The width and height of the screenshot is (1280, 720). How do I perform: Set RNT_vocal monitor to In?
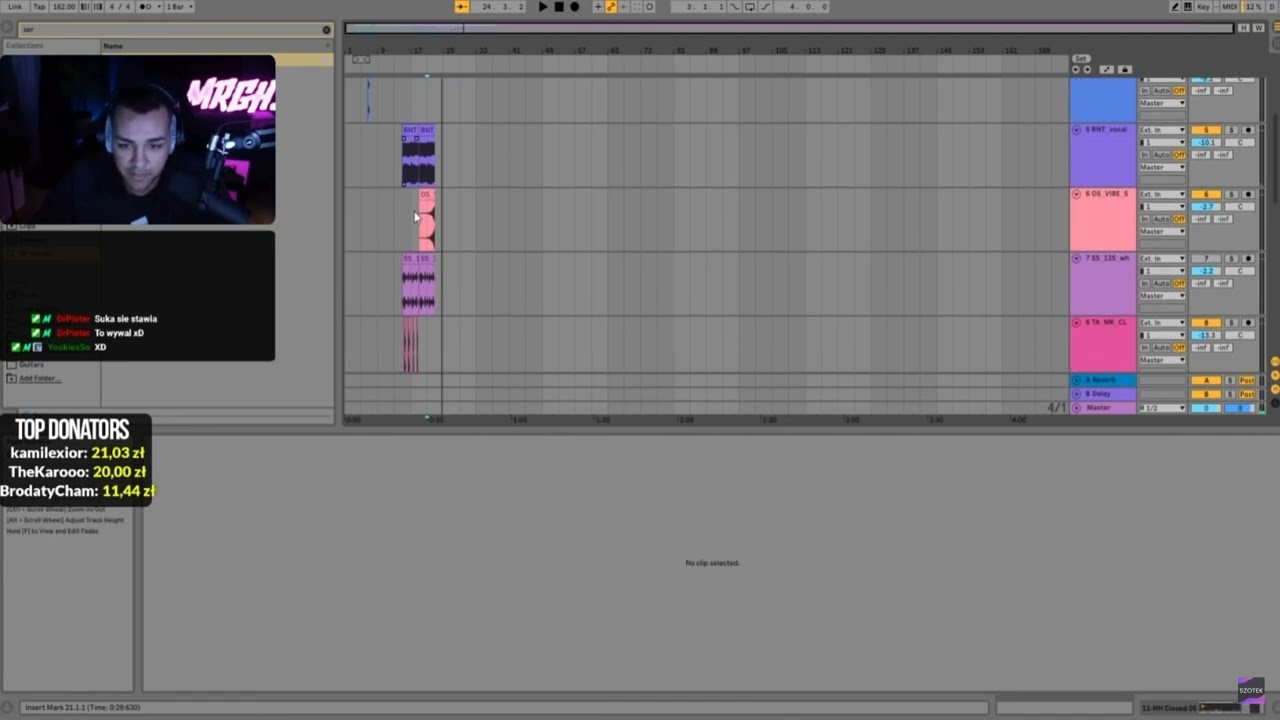1145,154
